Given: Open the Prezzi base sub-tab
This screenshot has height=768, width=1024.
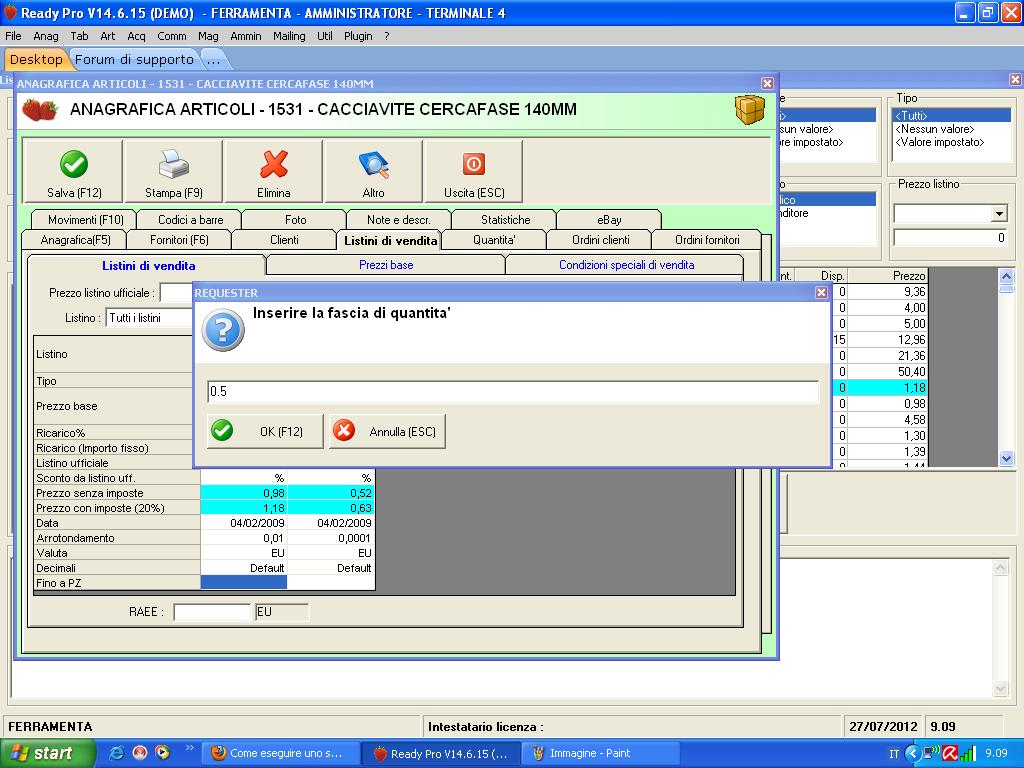Looking at the screenshot, I should tap(386, 265).
